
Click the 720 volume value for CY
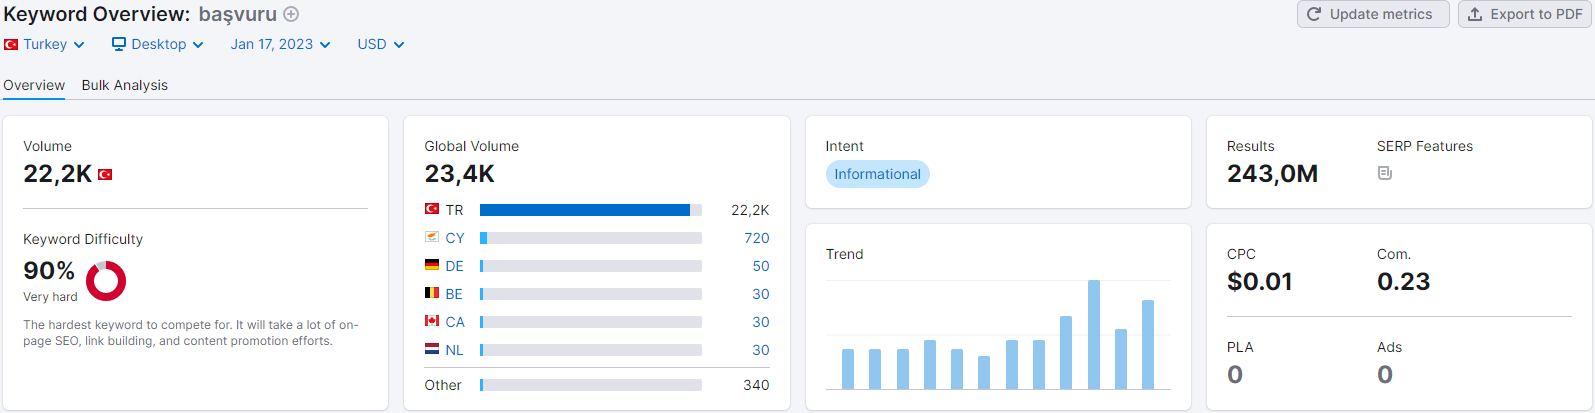[757, 238]
